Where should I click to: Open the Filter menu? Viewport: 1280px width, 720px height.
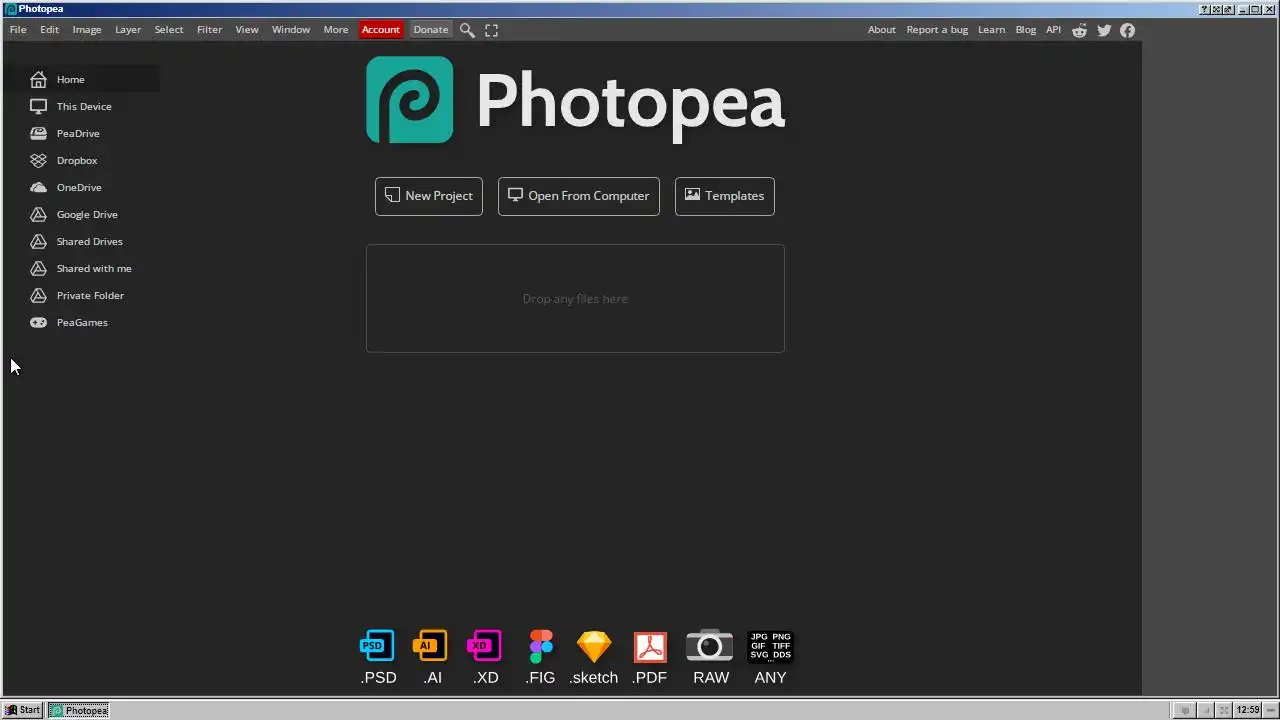pos(210,30)
